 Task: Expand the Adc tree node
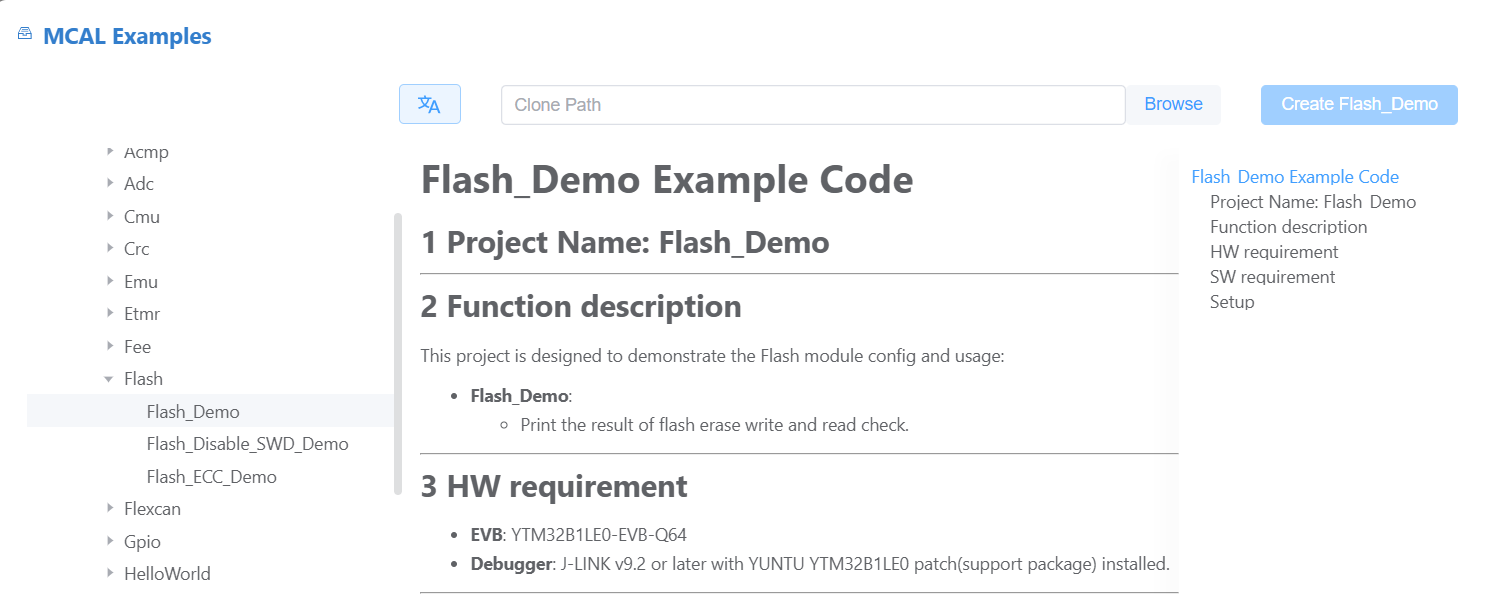[x=110, y=183]
